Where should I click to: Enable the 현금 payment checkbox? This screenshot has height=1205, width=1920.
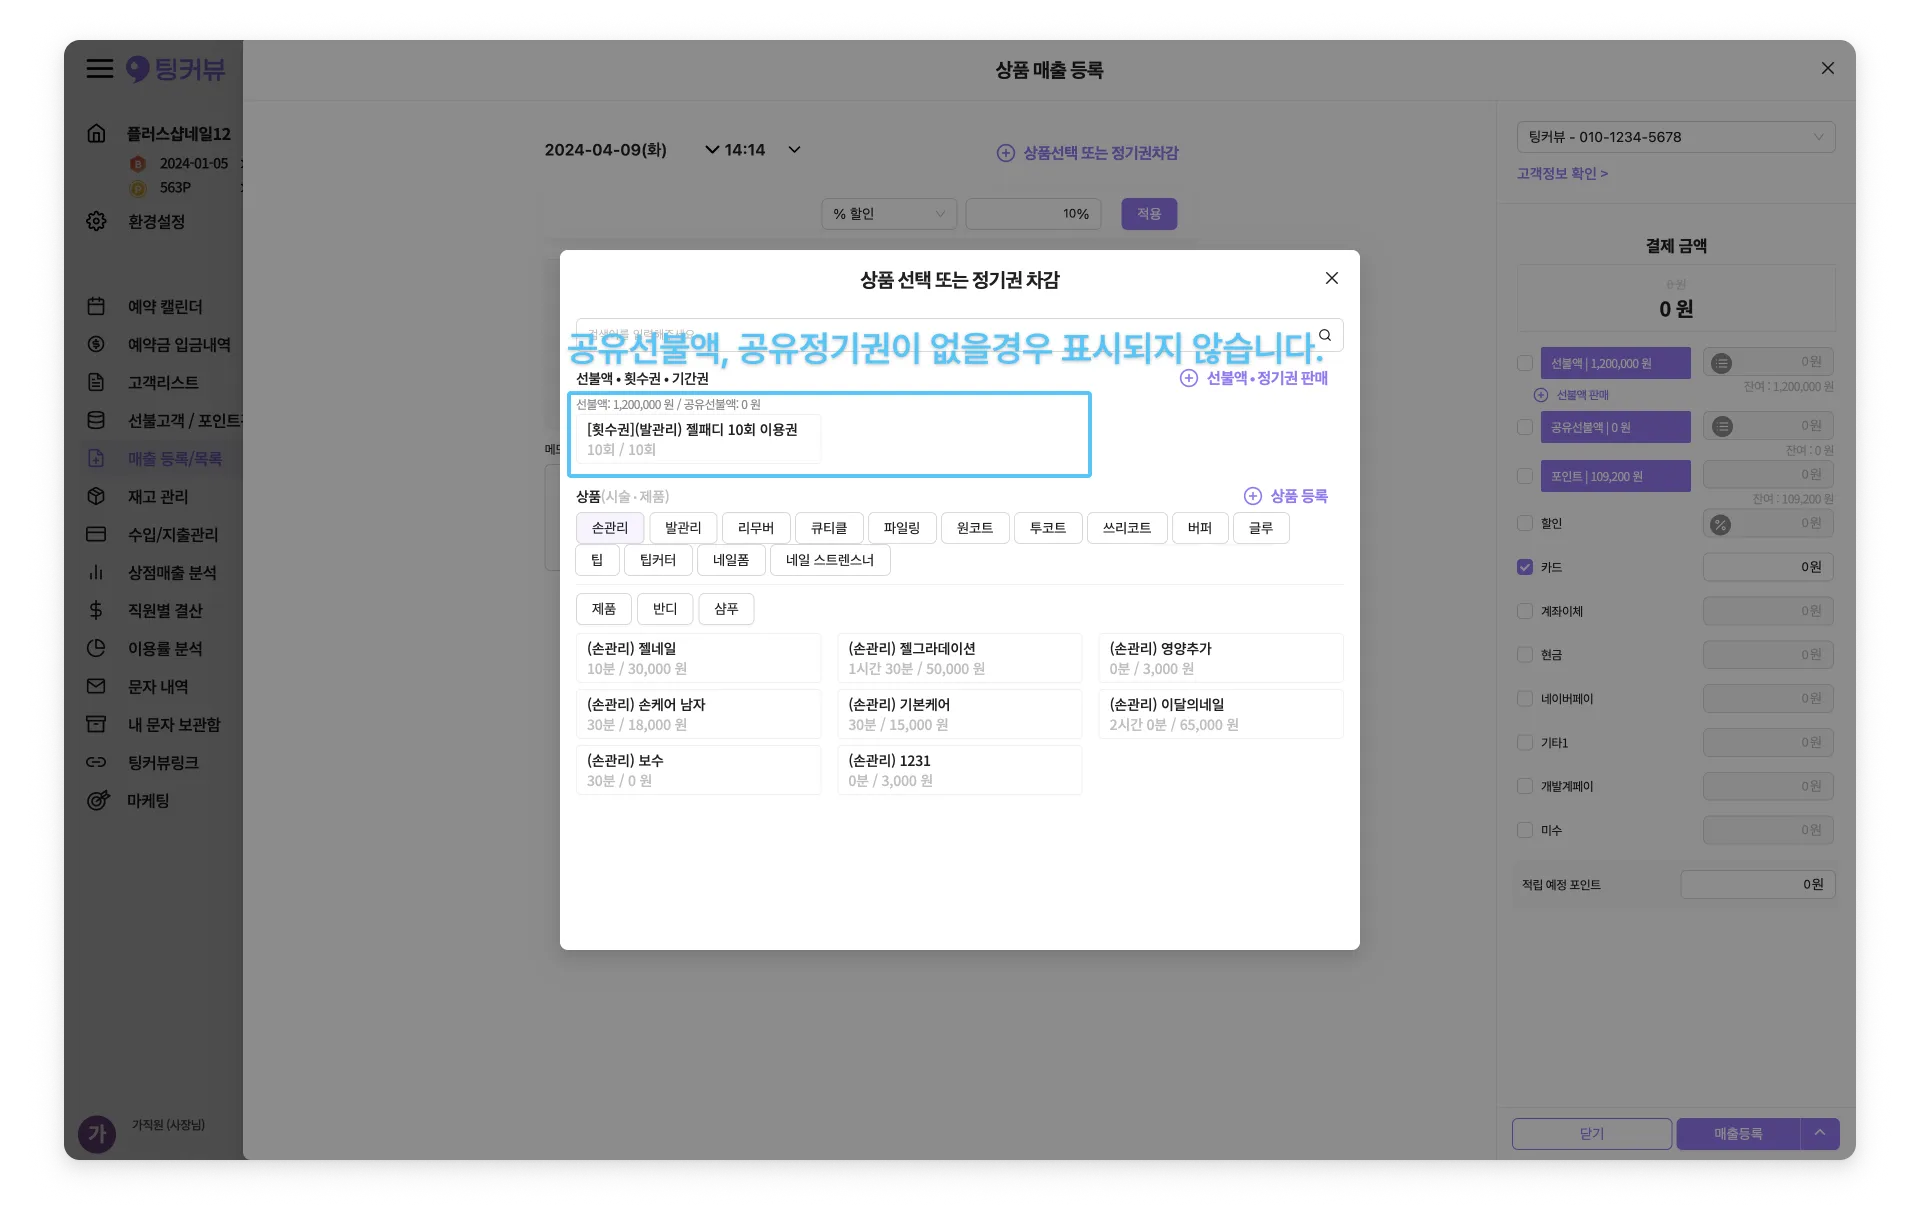click(1524, 655)
